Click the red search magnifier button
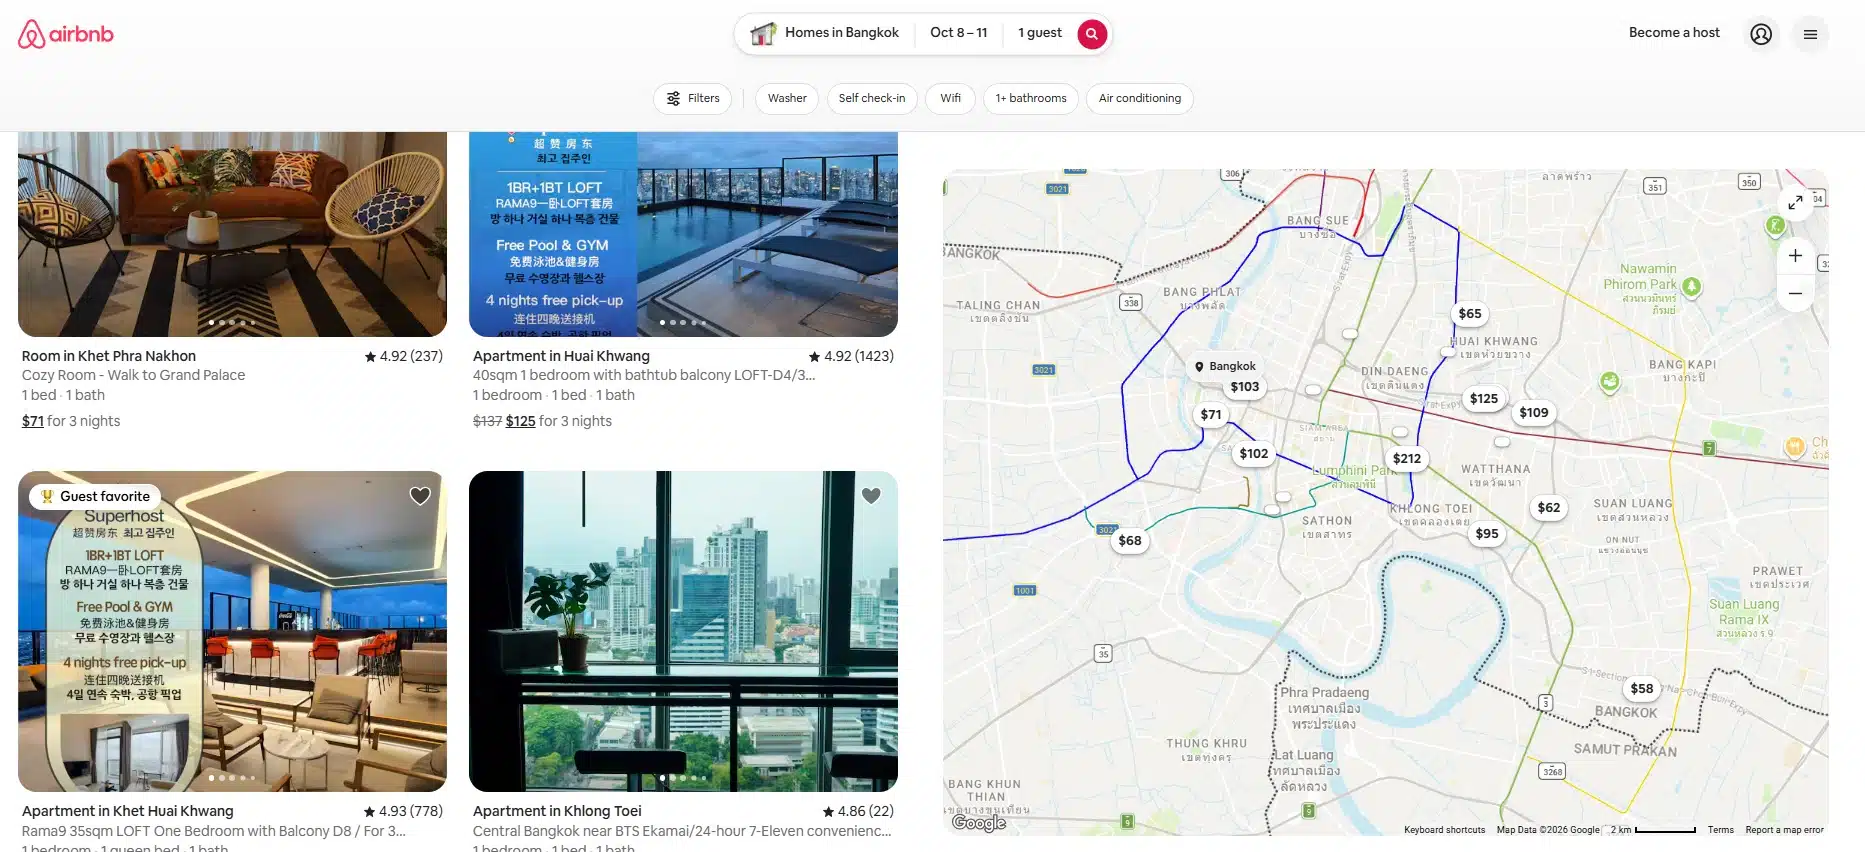The width and height of the screenshot is (1865, 852). coord(1092,34)
